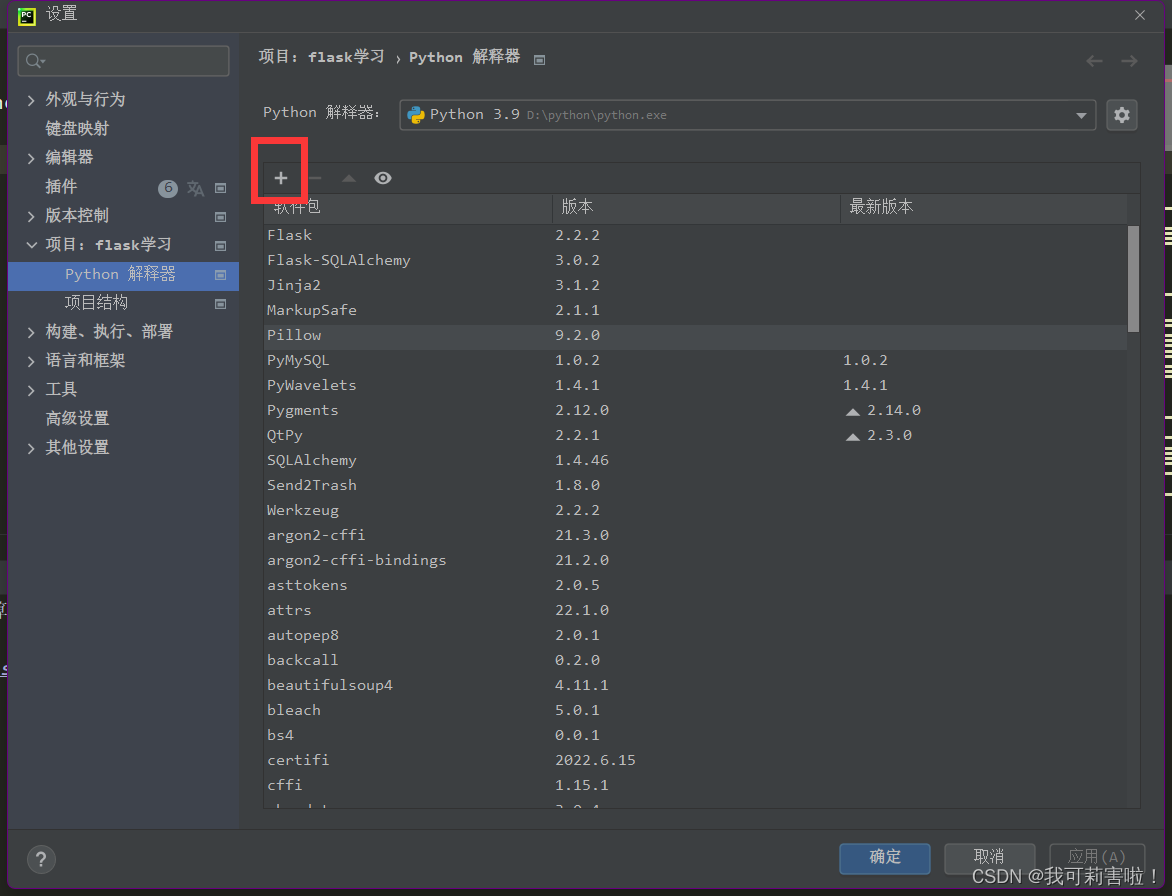1172x896 pixels.
Task: Expand 编辑器 settings section
Action: pos(31,158)
